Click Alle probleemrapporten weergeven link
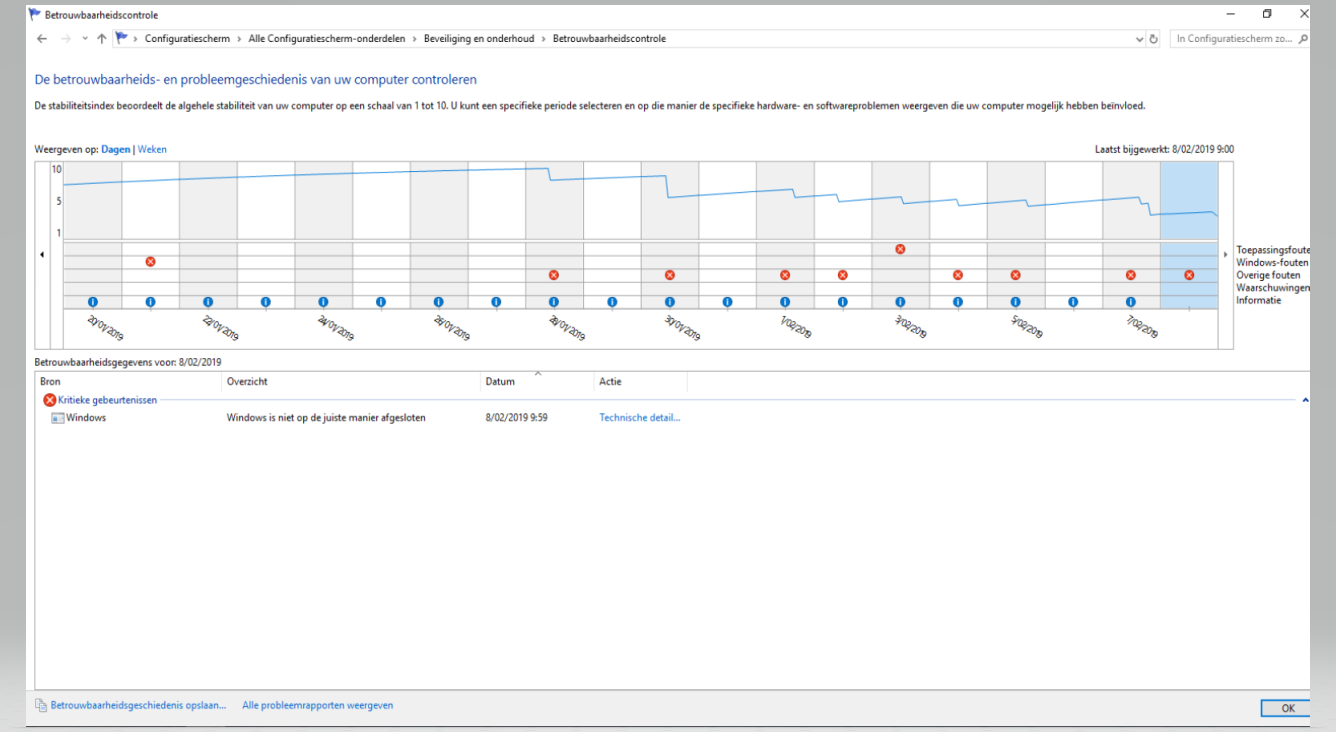This screenshot has height=732, width=1336. (317, 705)
